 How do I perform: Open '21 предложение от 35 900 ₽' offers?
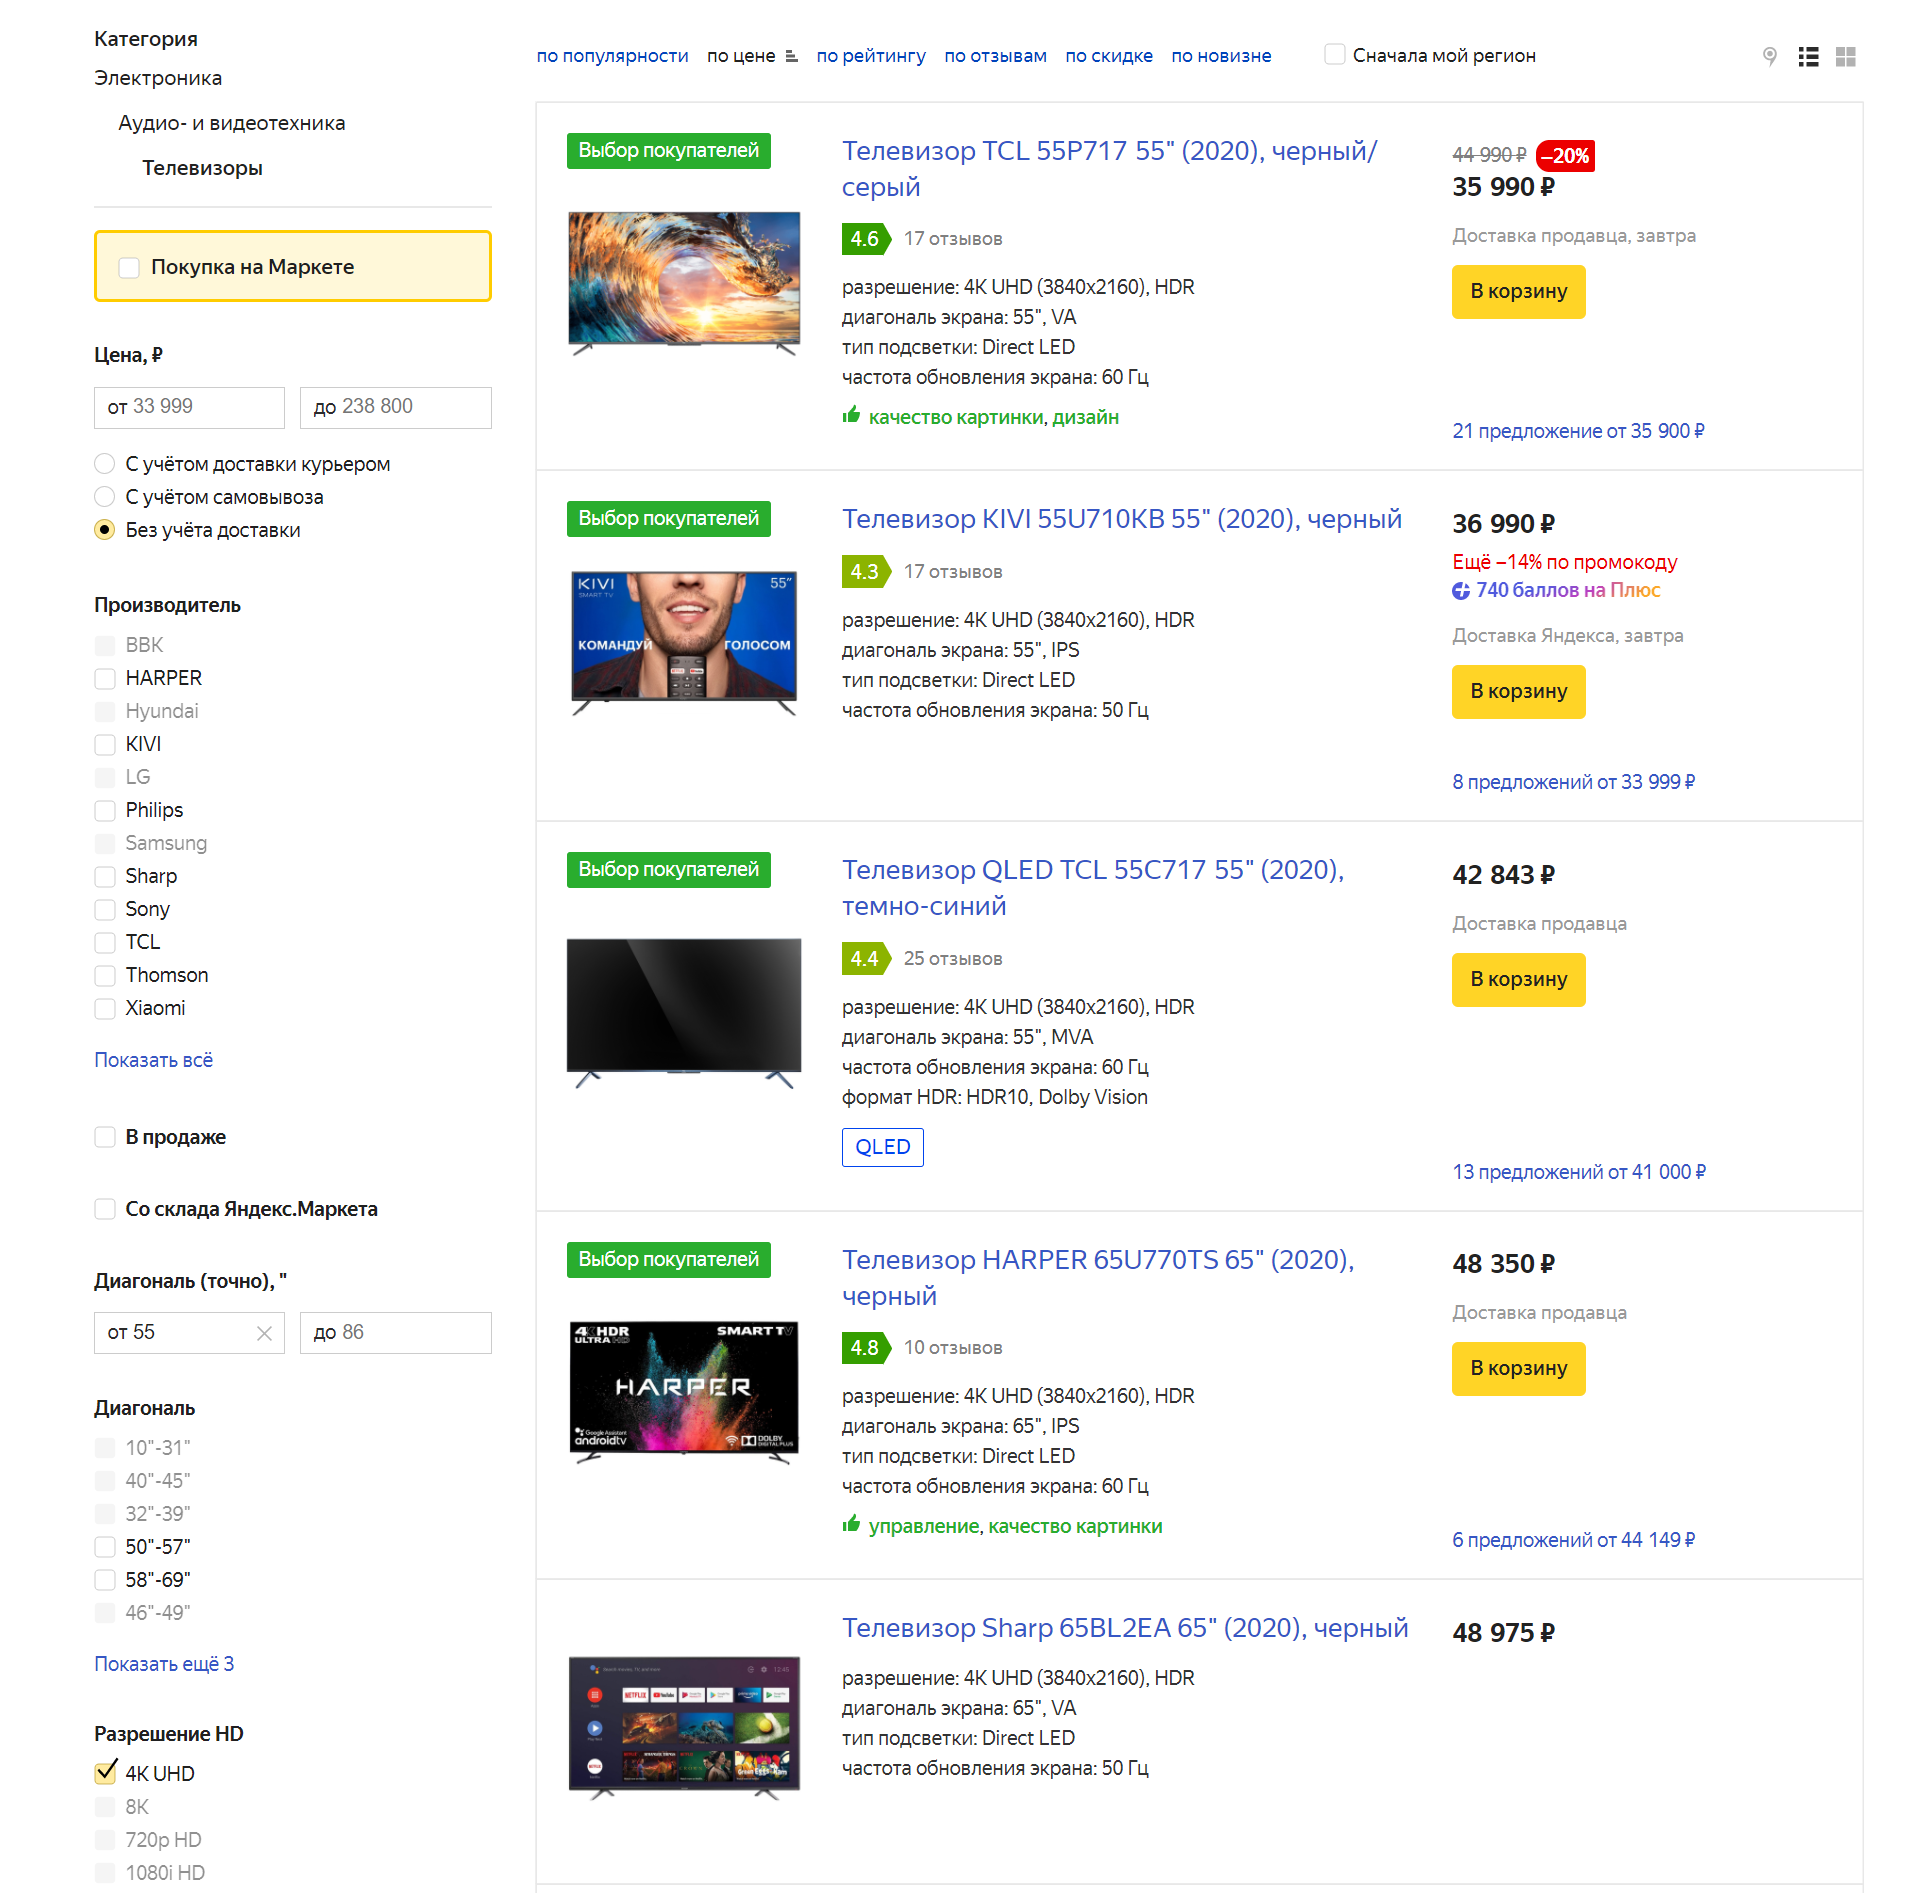1578,431
